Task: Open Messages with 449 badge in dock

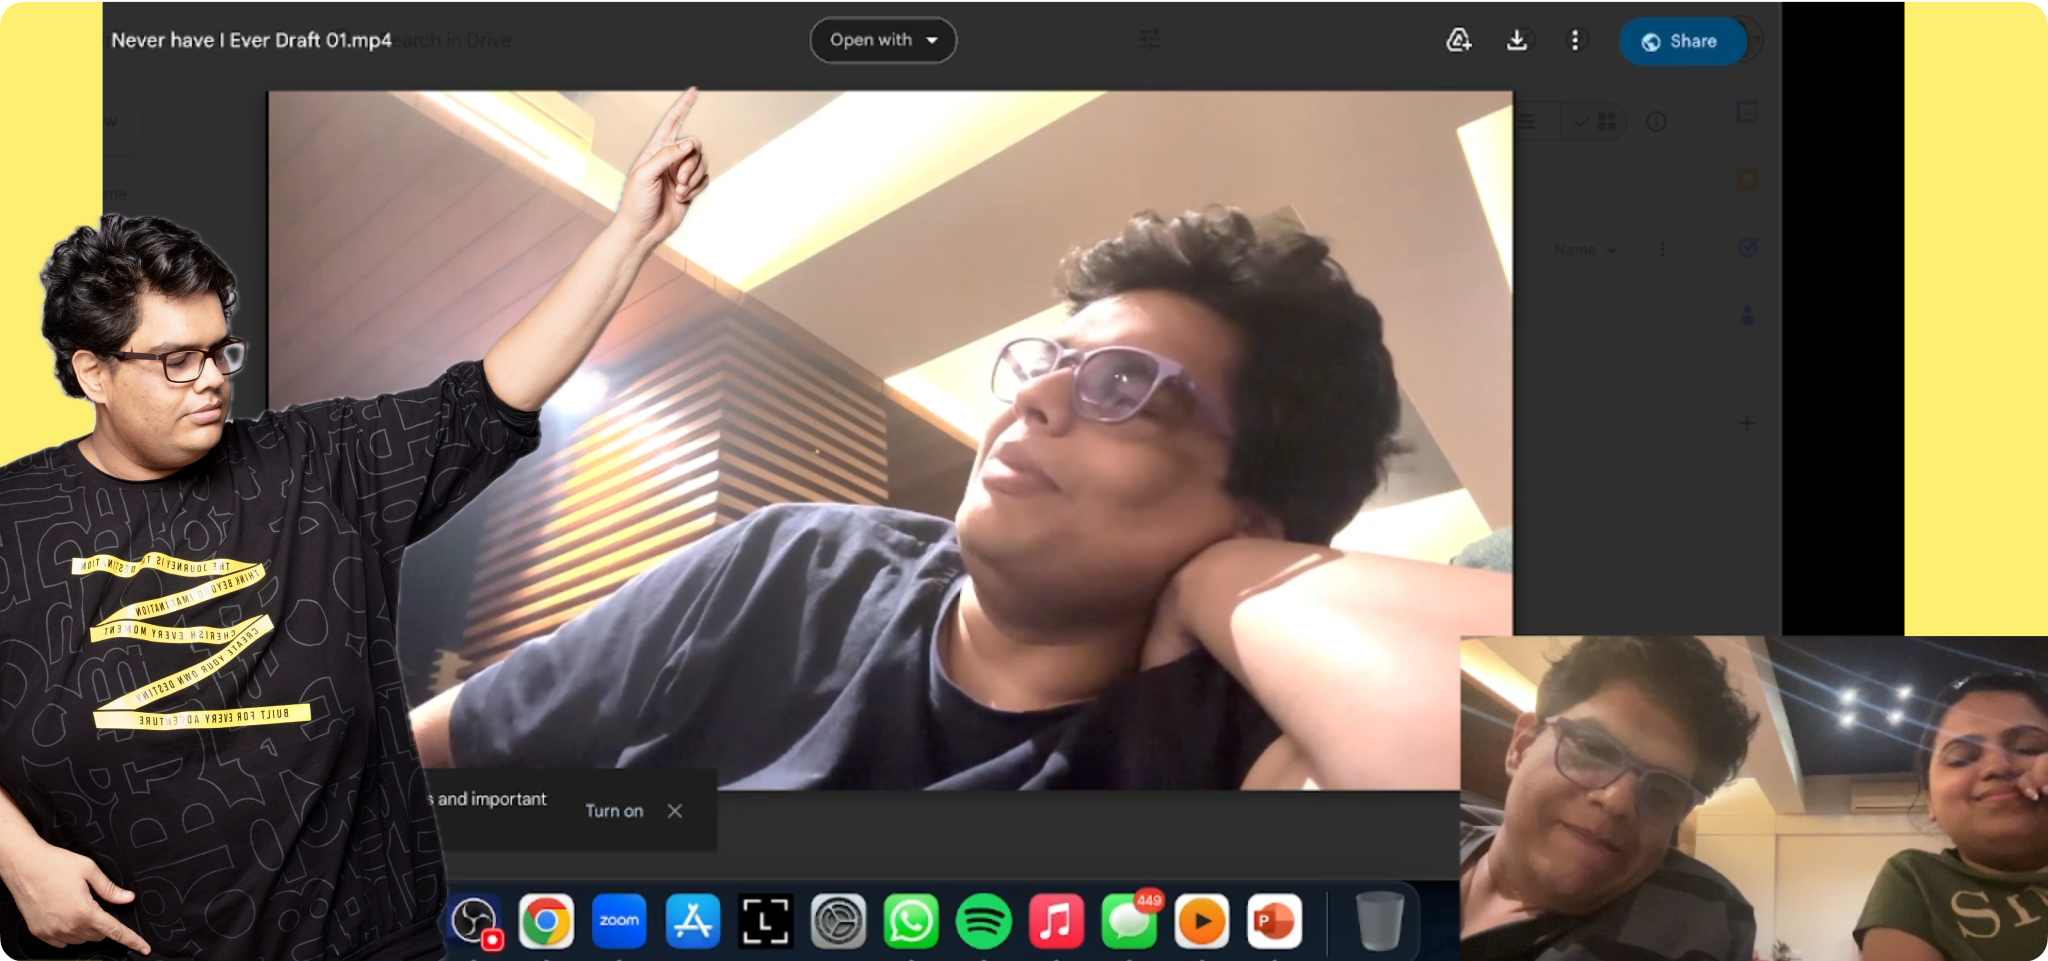Action: [1129, 920]
